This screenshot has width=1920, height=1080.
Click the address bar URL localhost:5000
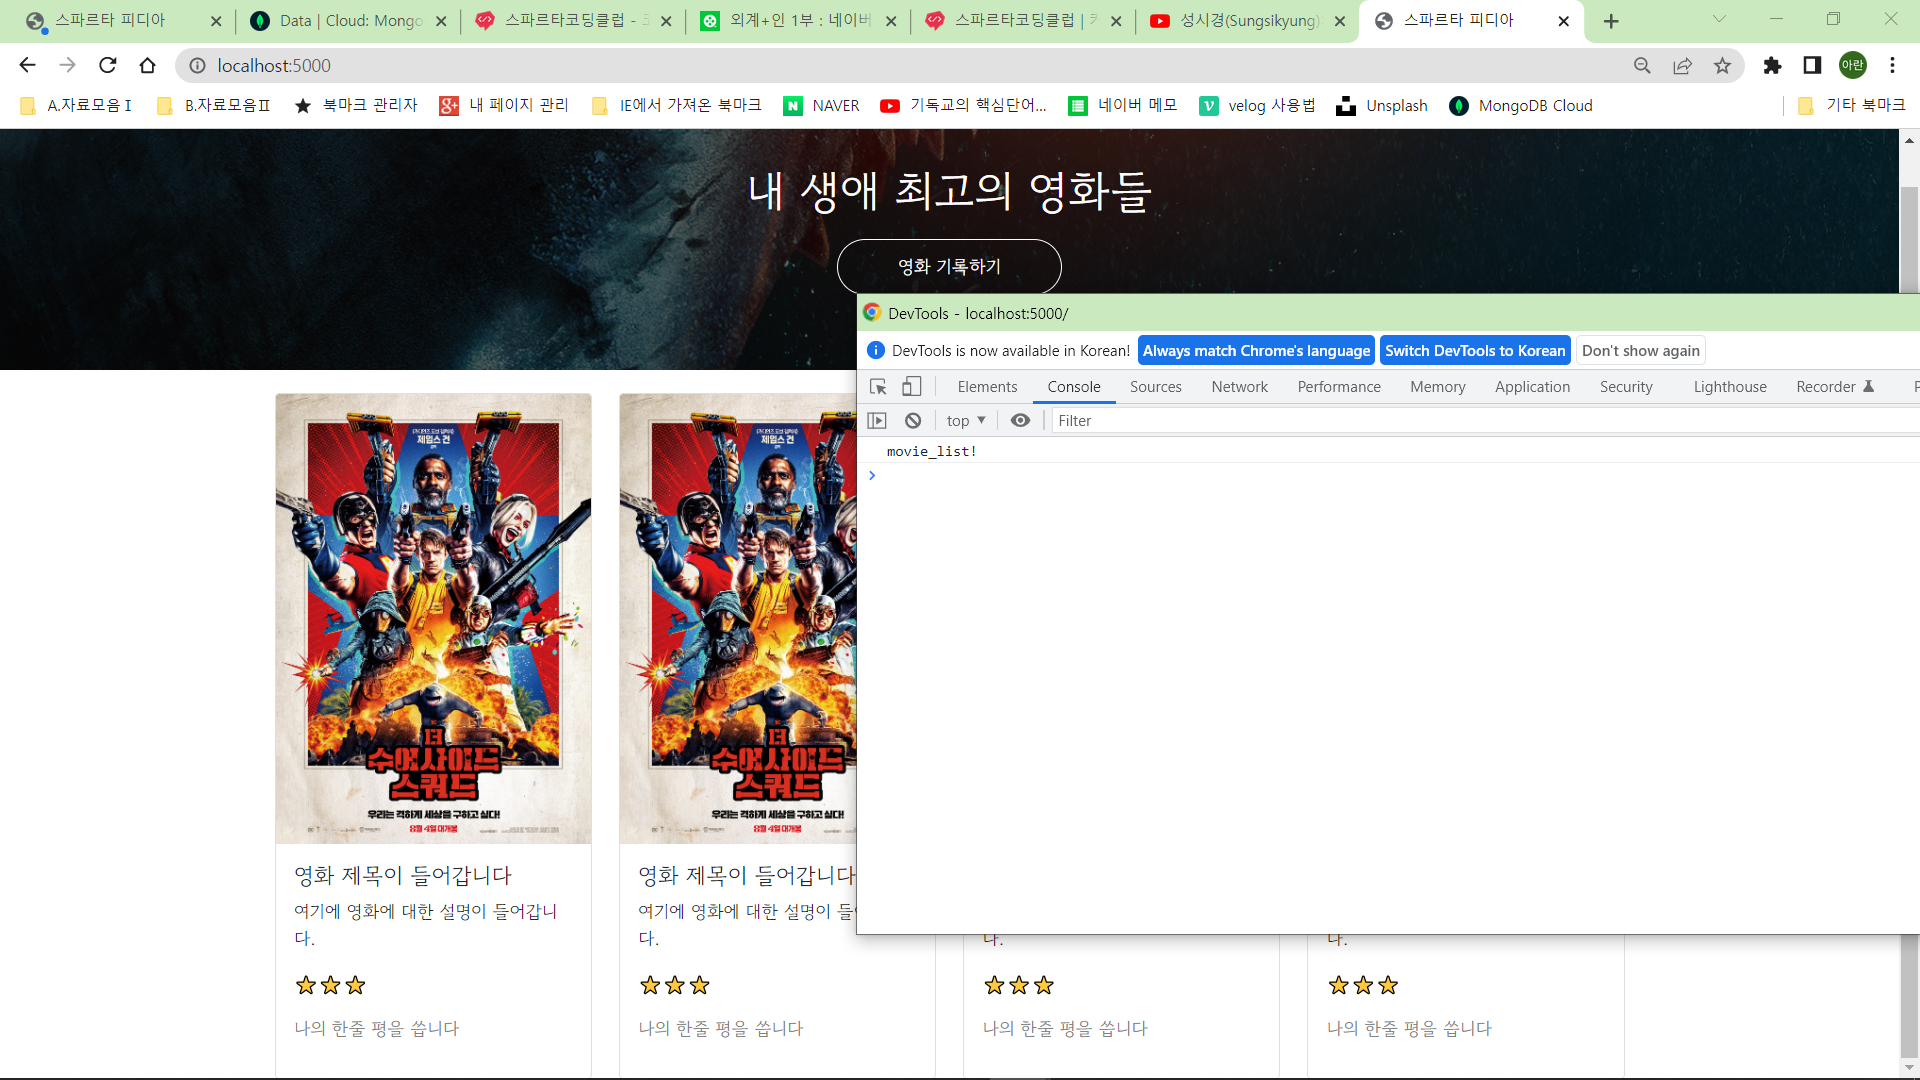tap(274, 65)
